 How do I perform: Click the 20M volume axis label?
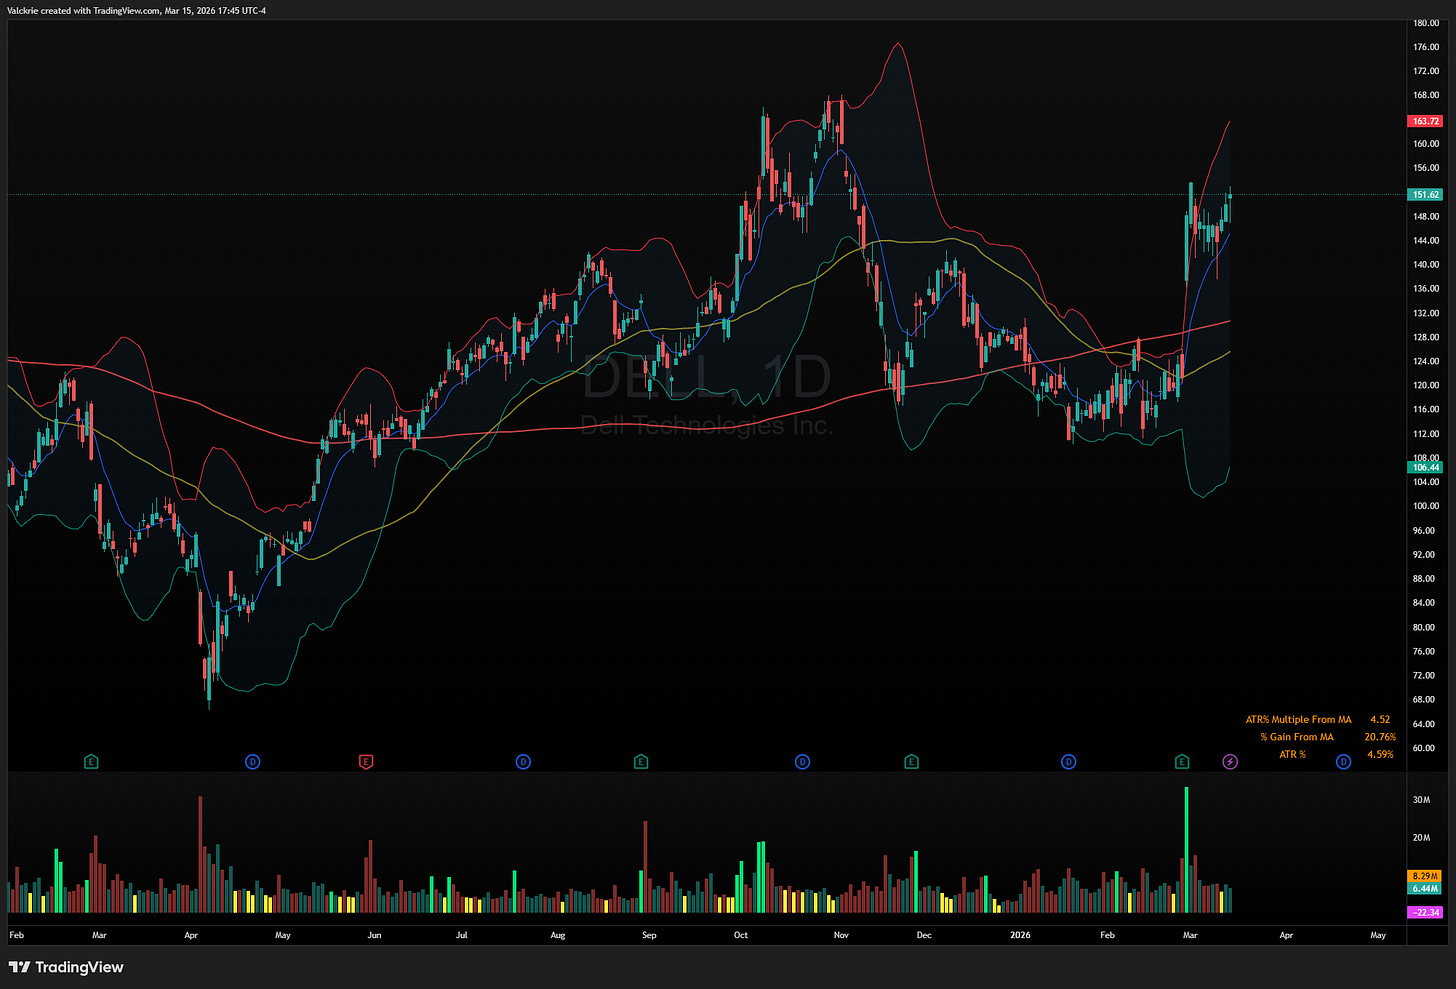1421,838
